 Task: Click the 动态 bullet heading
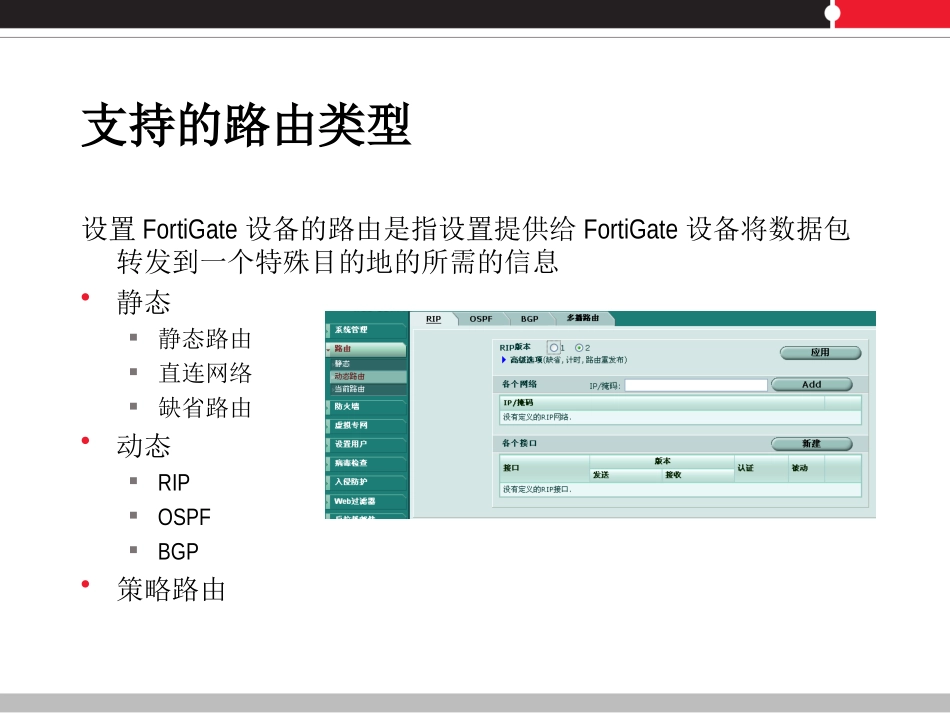[x=144, y=446]
